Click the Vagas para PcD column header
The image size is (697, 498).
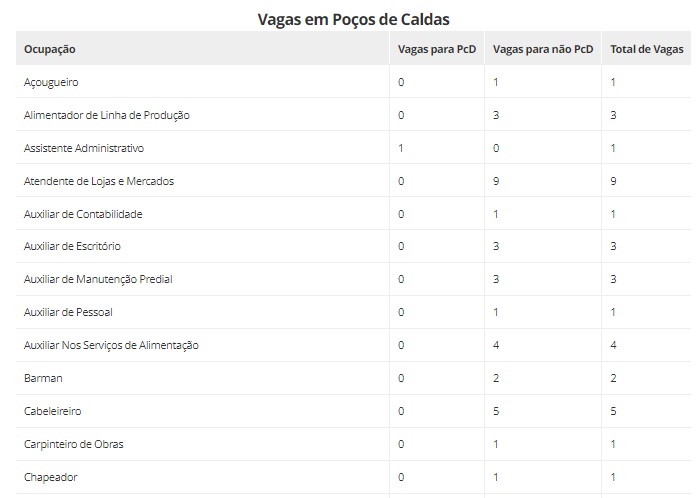437,49
